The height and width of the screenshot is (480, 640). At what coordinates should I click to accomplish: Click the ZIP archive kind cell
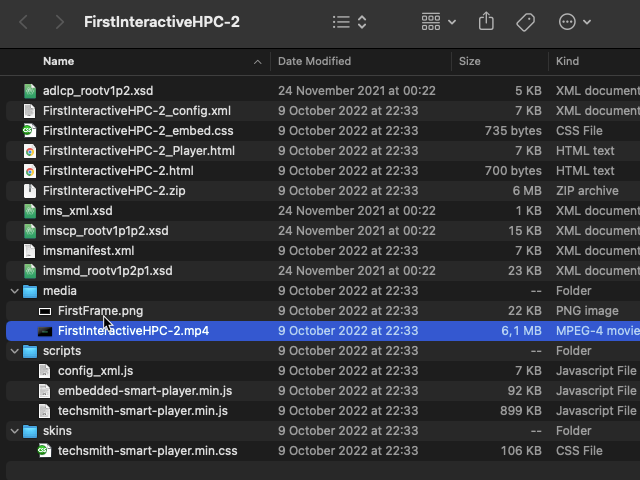[x=587, y=191]
